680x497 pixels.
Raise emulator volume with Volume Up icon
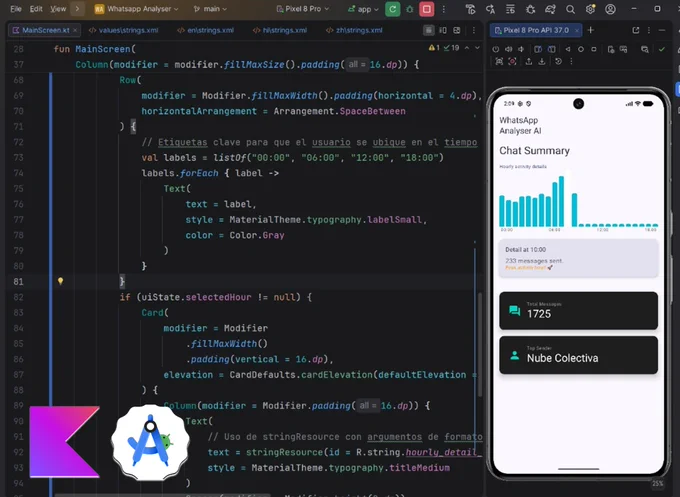(508, 49)
